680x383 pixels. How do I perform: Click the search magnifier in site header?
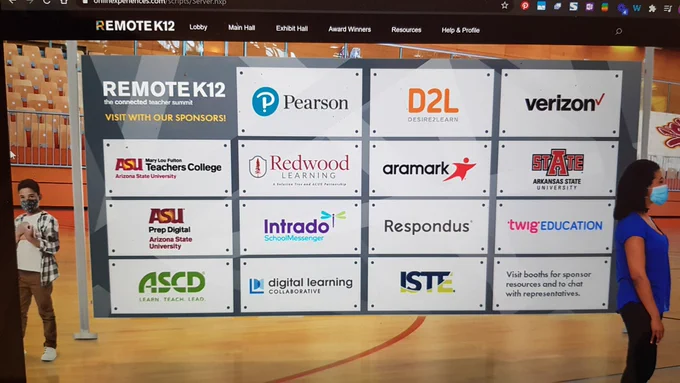point(618,31)
